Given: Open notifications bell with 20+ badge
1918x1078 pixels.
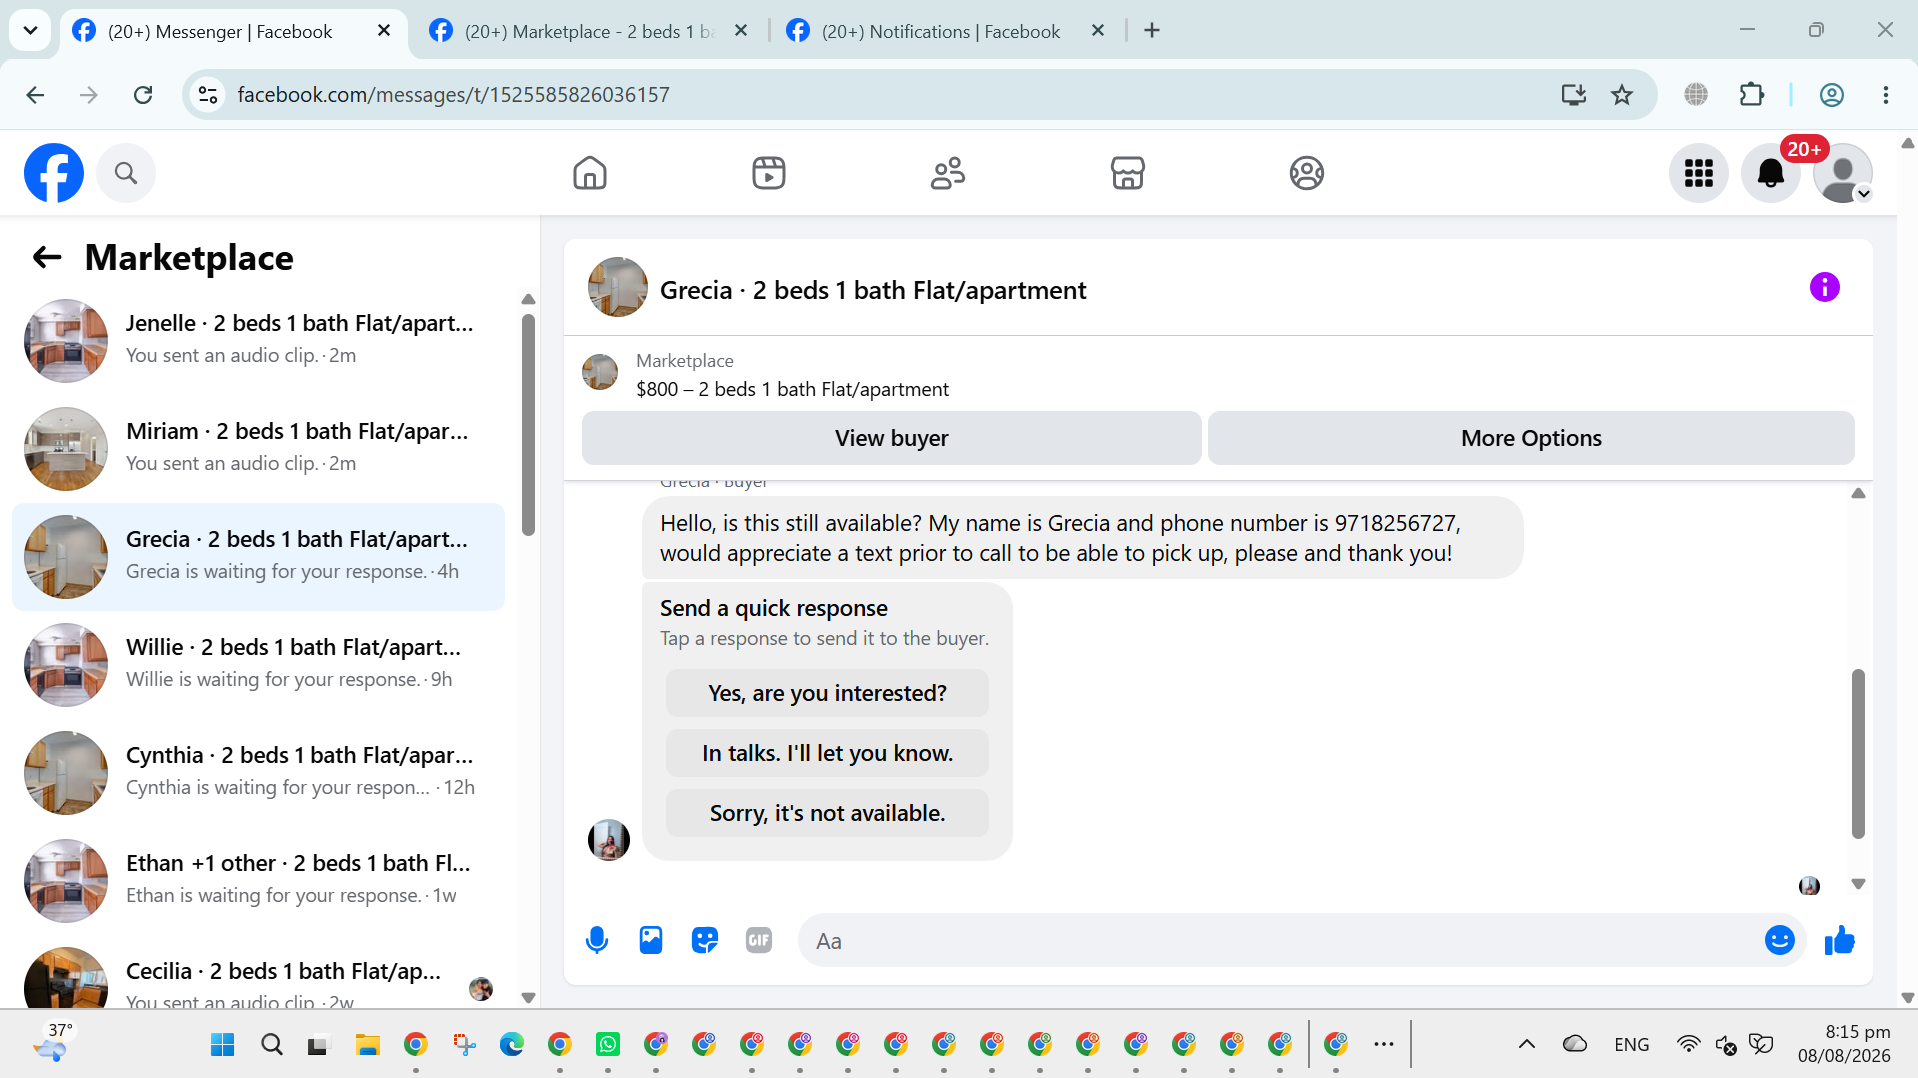Looking at the screenshot, I should [x=1771, y=173].
